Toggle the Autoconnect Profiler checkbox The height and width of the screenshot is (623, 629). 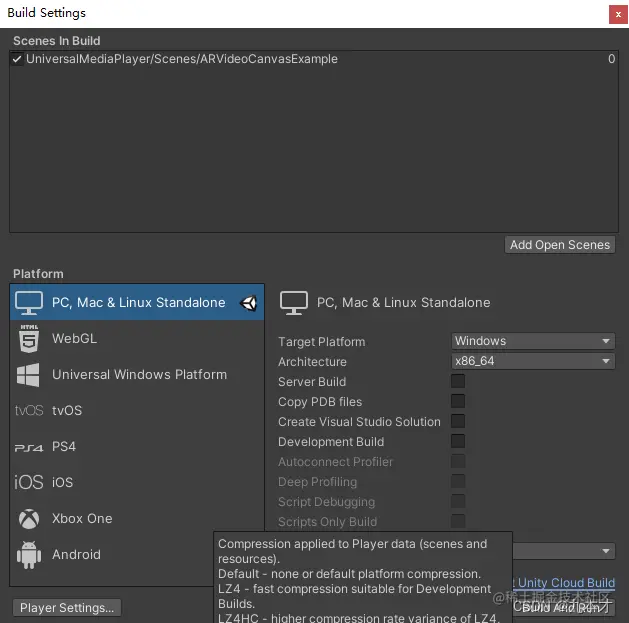[458, 461]
